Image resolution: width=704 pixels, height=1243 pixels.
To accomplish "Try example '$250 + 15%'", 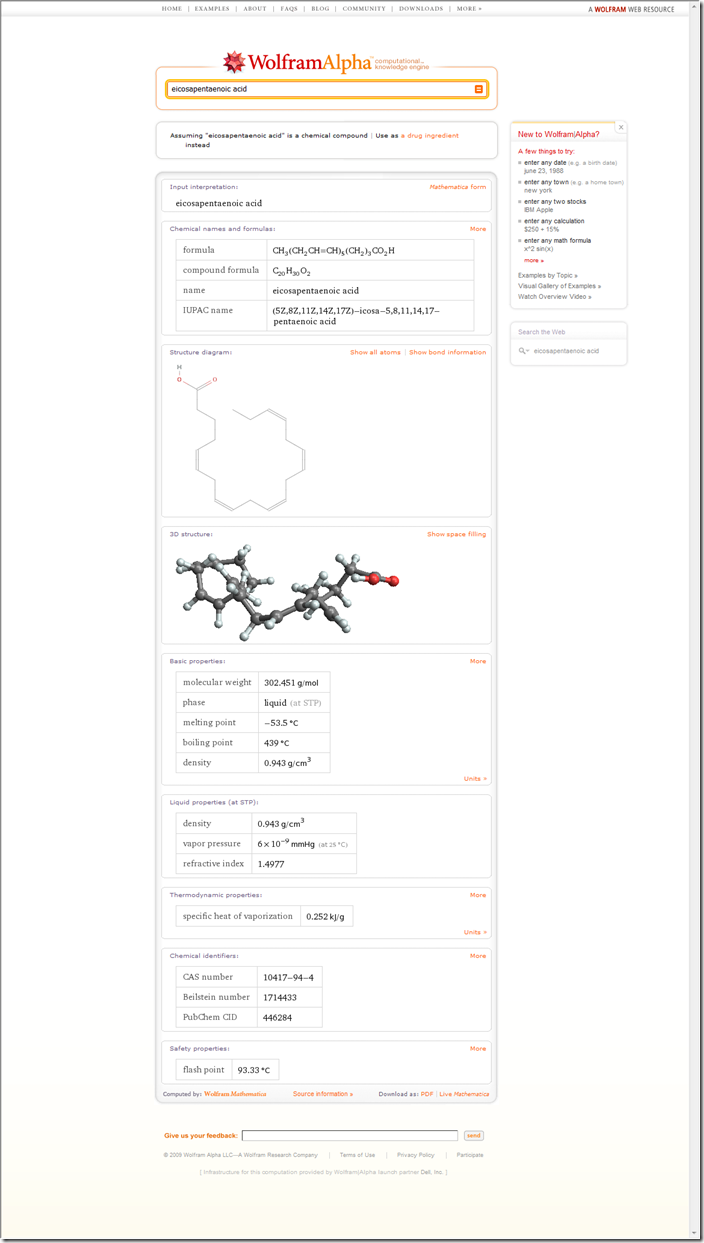I will (x=541, y=229).
